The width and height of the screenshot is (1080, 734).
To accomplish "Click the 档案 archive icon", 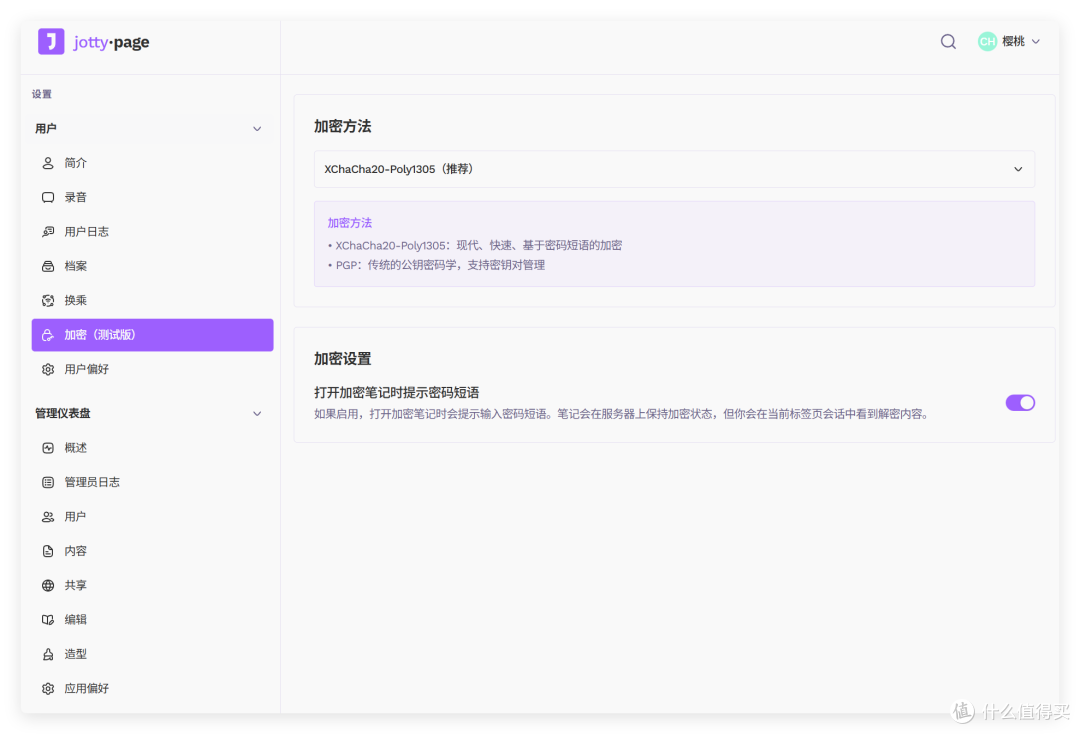I will click(x=48, y=266).
